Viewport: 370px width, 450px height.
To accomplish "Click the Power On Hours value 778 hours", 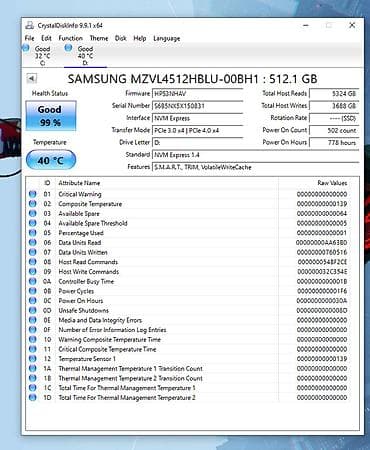I will (334, 143).
